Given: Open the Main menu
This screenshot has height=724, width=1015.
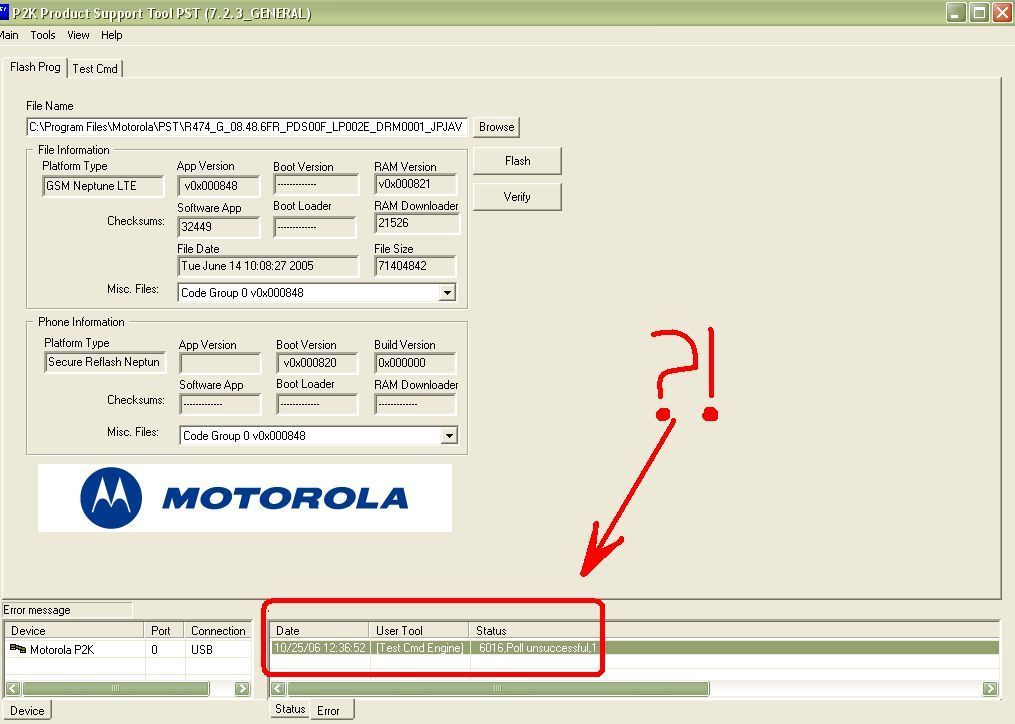Looking at the screenshot, I should coord(9,35).
